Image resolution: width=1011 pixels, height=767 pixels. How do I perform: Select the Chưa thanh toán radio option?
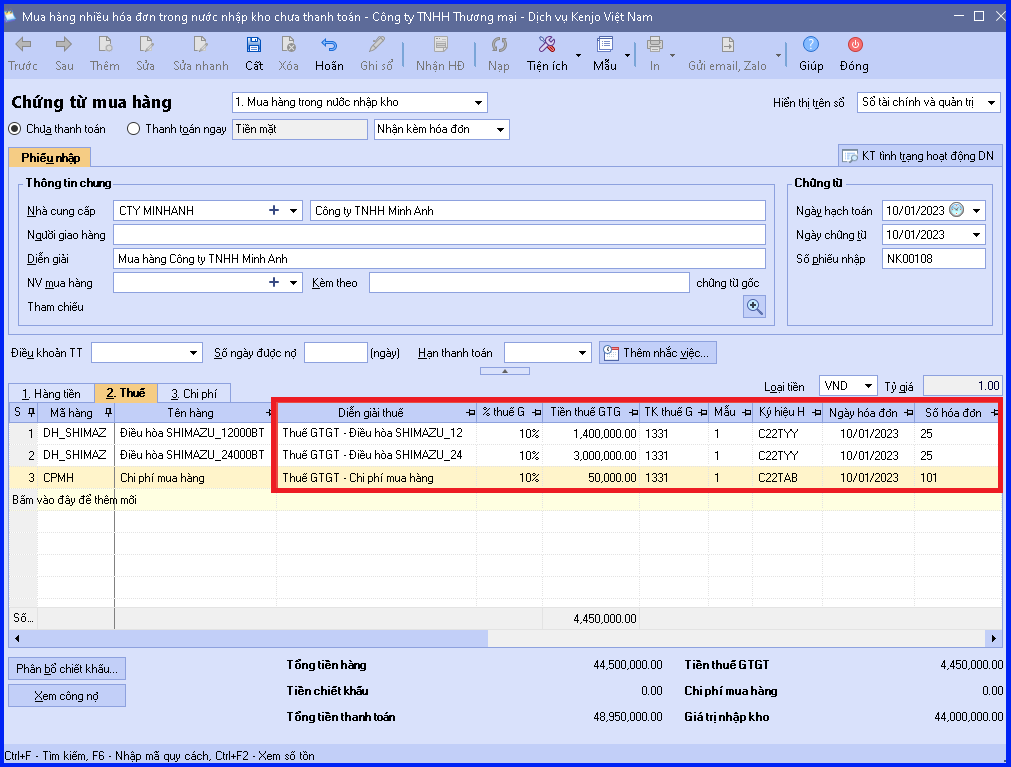pos(14,129)
